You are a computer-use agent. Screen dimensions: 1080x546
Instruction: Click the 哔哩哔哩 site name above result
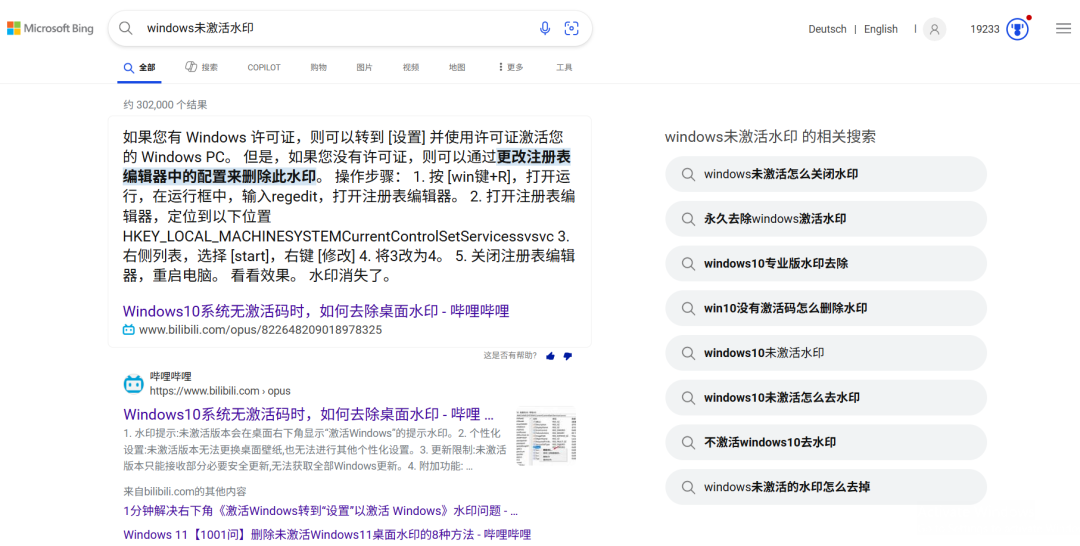click(171, 377)
